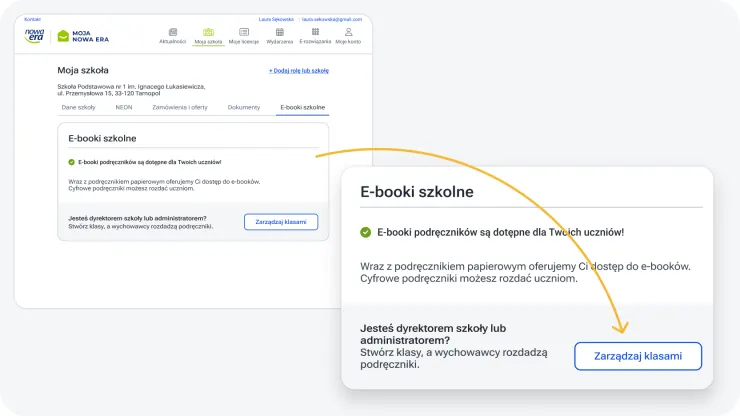Click the Nowa Era logo
The image size is (740, 416).
pos(35,36)
